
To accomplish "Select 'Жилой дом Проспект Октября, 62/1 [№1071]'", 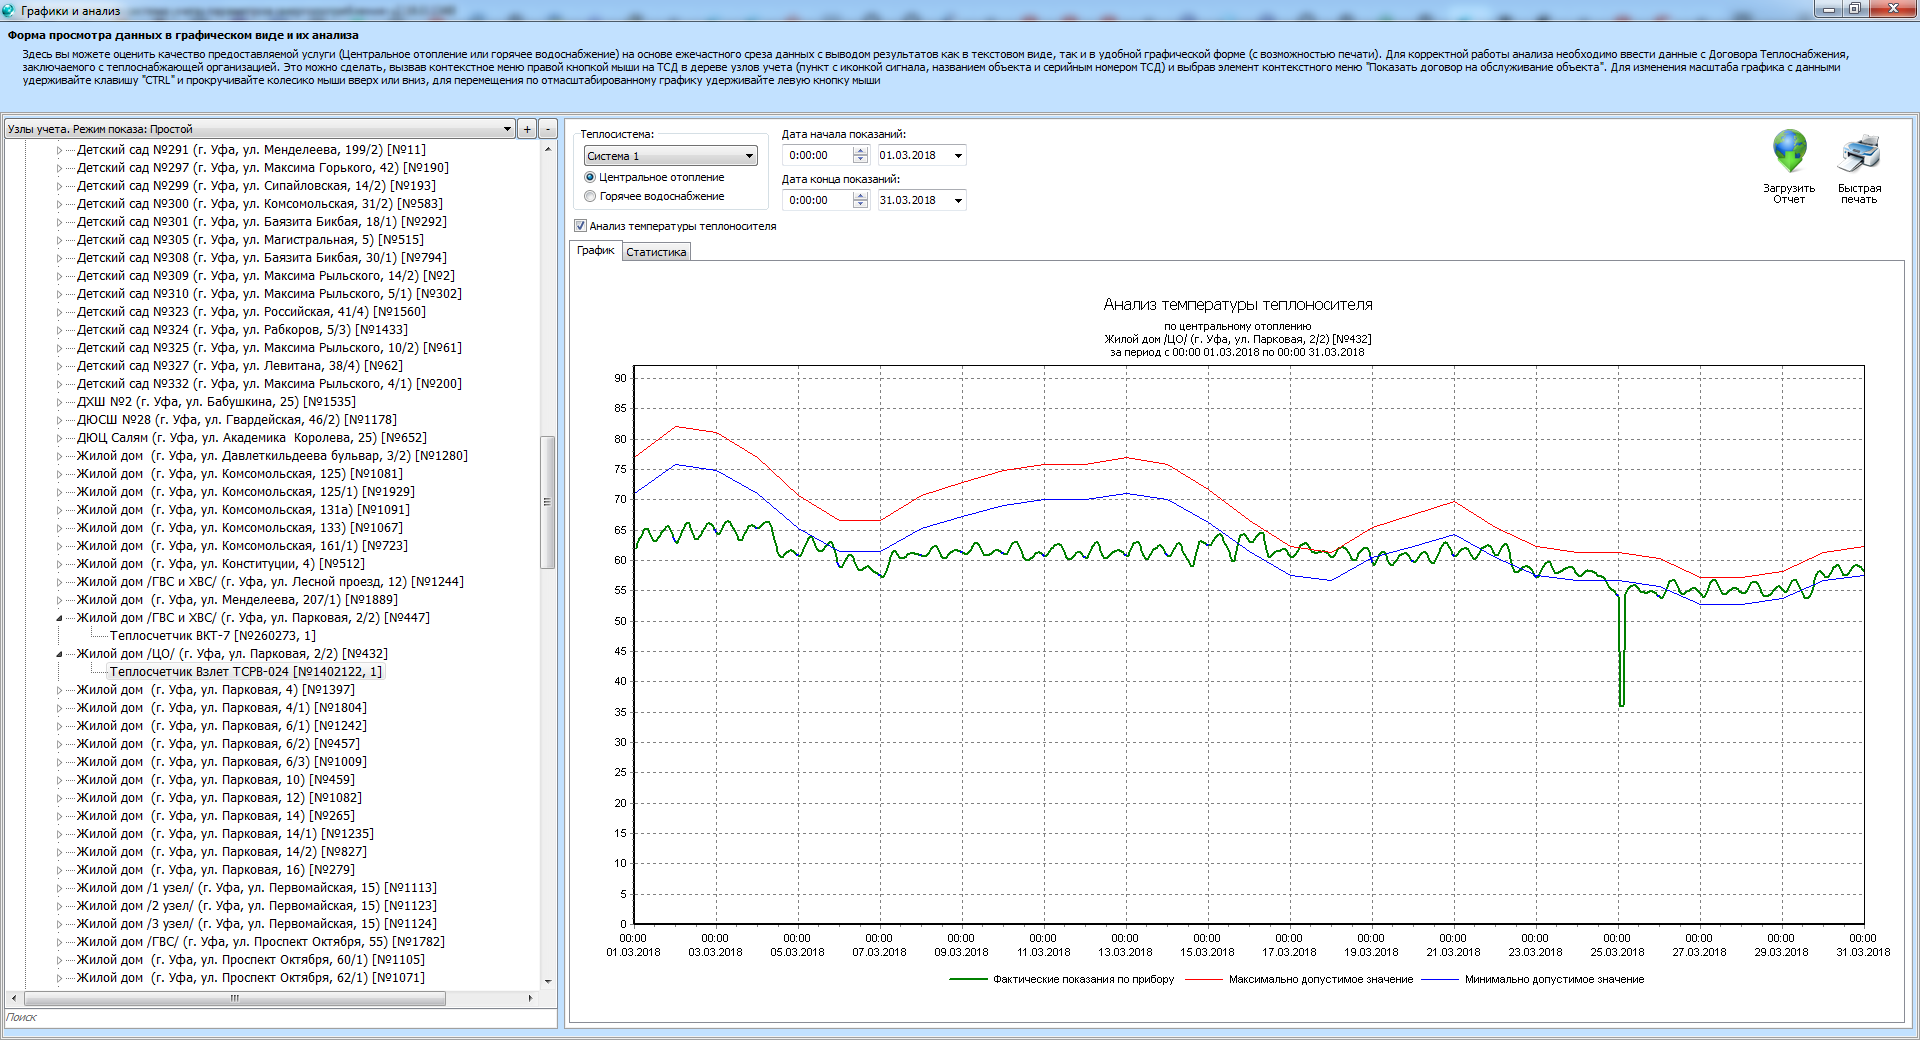I will click(x=250, y=978).
